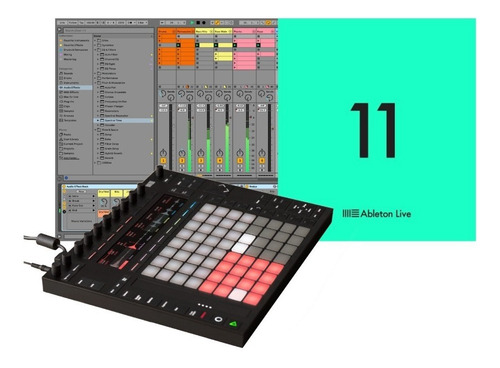Toggle the Drums track activator button
Viewport: 500px width, 368px height.
(163, 161)
